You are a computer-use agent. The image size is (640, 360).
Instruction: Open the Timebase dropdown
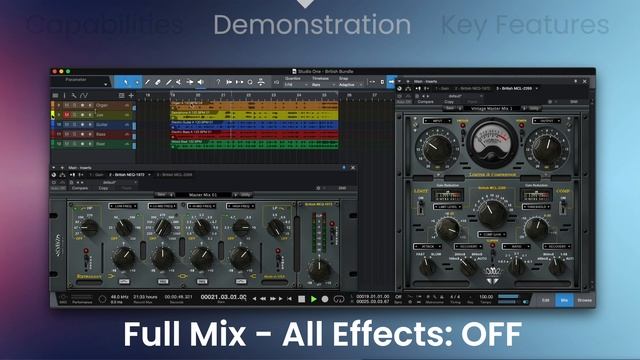322,84
